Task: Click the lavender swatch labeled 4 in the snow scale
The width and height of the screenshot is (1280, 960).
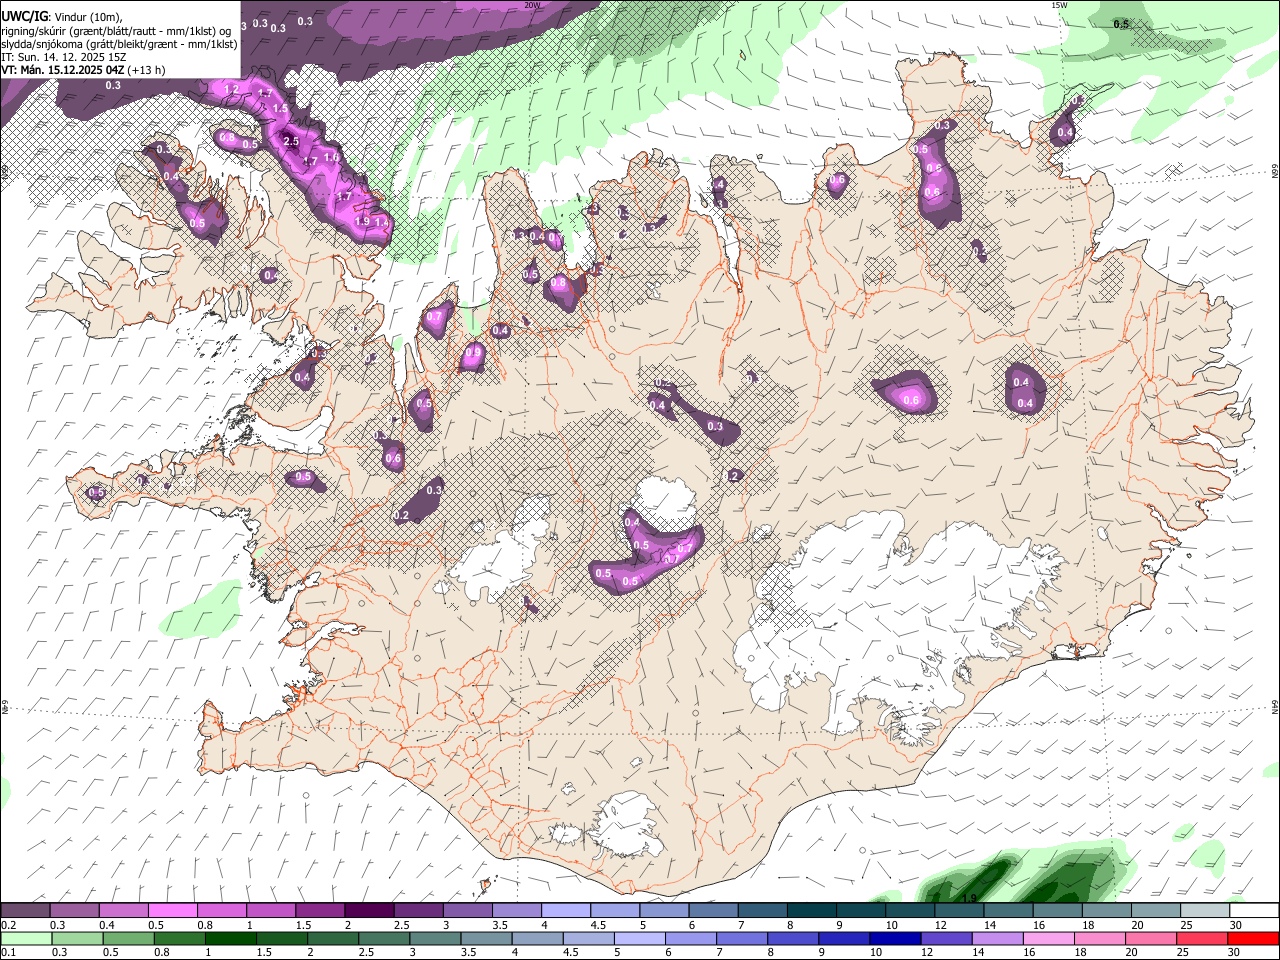Action: pyautogui.click(x=564, y=911)
